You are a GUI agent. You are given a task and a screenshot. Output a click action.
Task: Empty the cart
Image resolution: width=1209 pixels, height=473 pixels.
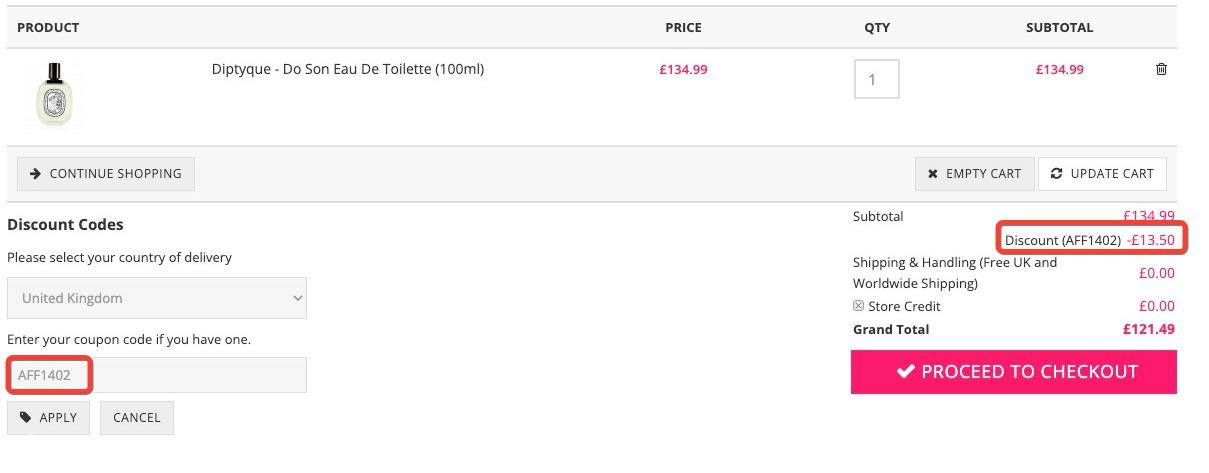tap(974, 174)
